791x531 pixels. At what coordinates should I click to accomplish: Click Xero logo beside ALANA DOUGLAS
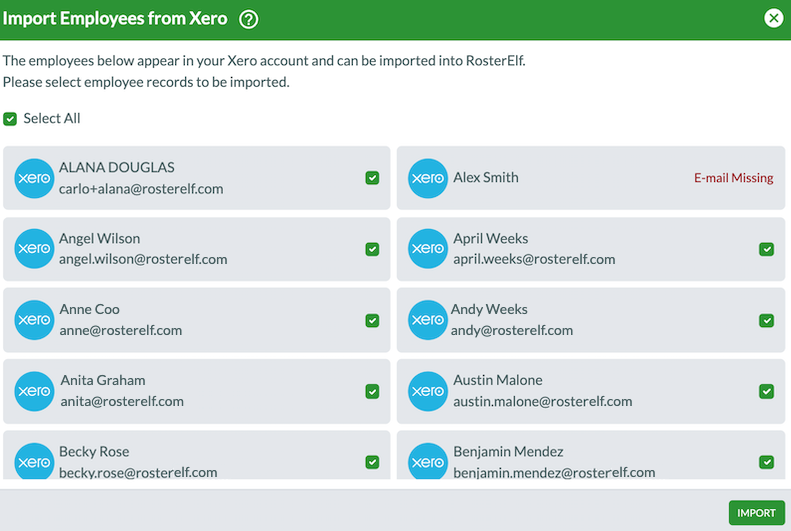(x=34, y=178)
